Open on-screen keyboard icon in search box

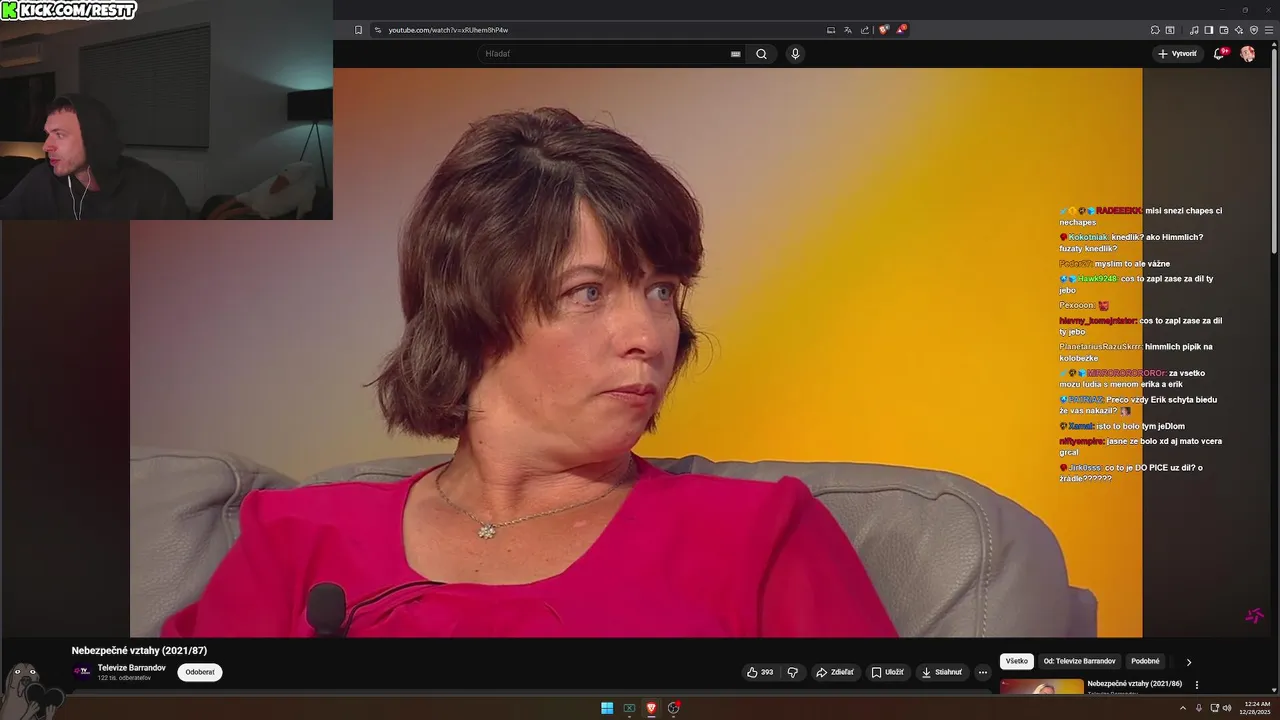(x=736, y=54)
